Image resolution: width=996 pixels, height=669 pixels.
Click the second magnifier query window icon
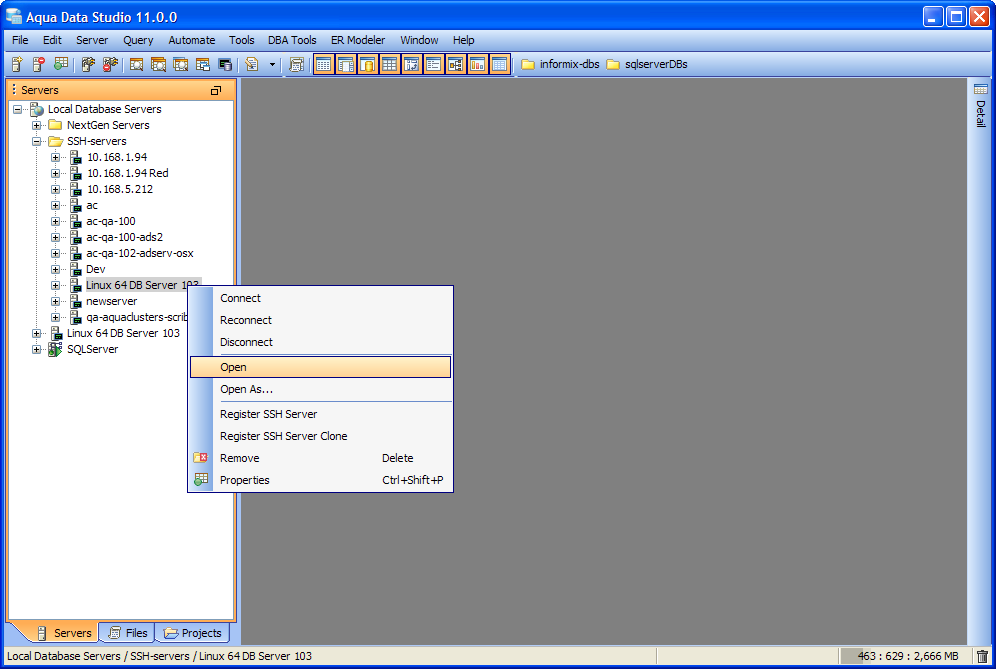(x=159, y=64)
